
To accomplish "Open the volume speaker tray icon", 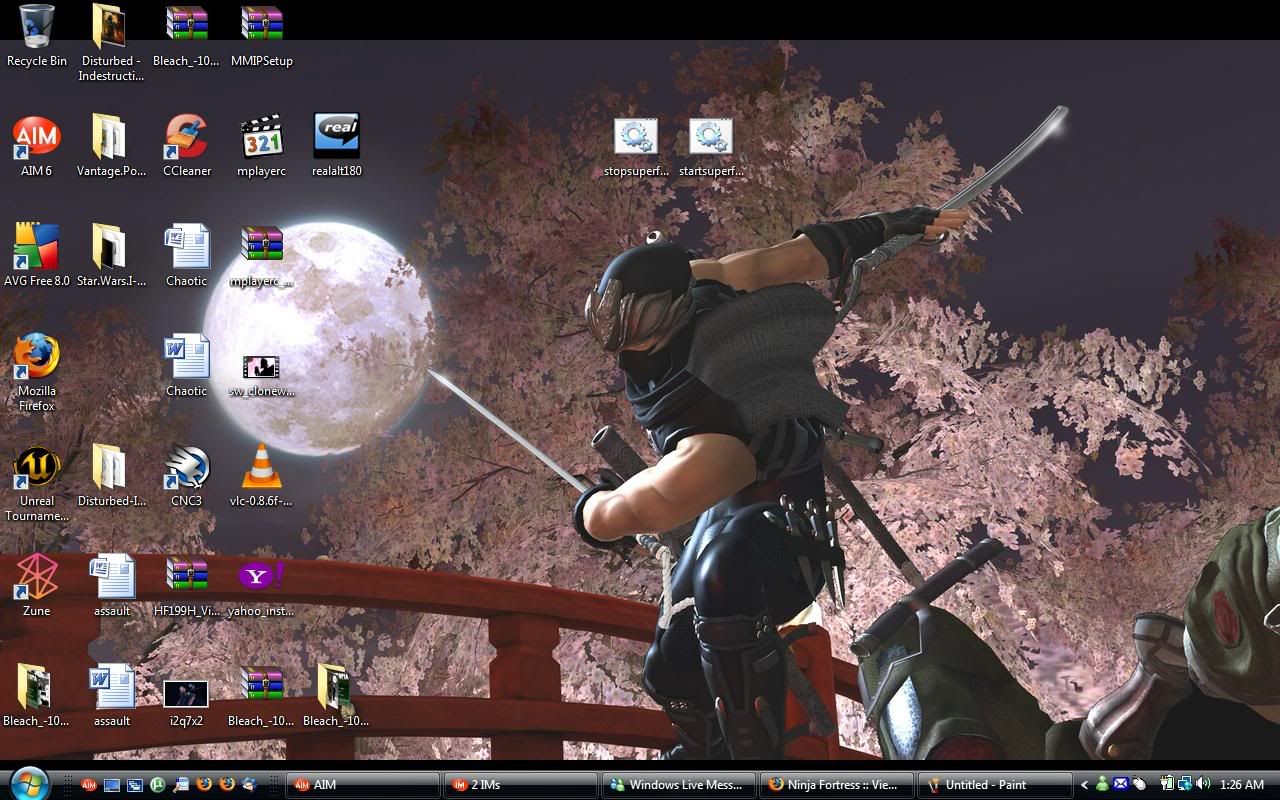I will [x=1202, y=785].
